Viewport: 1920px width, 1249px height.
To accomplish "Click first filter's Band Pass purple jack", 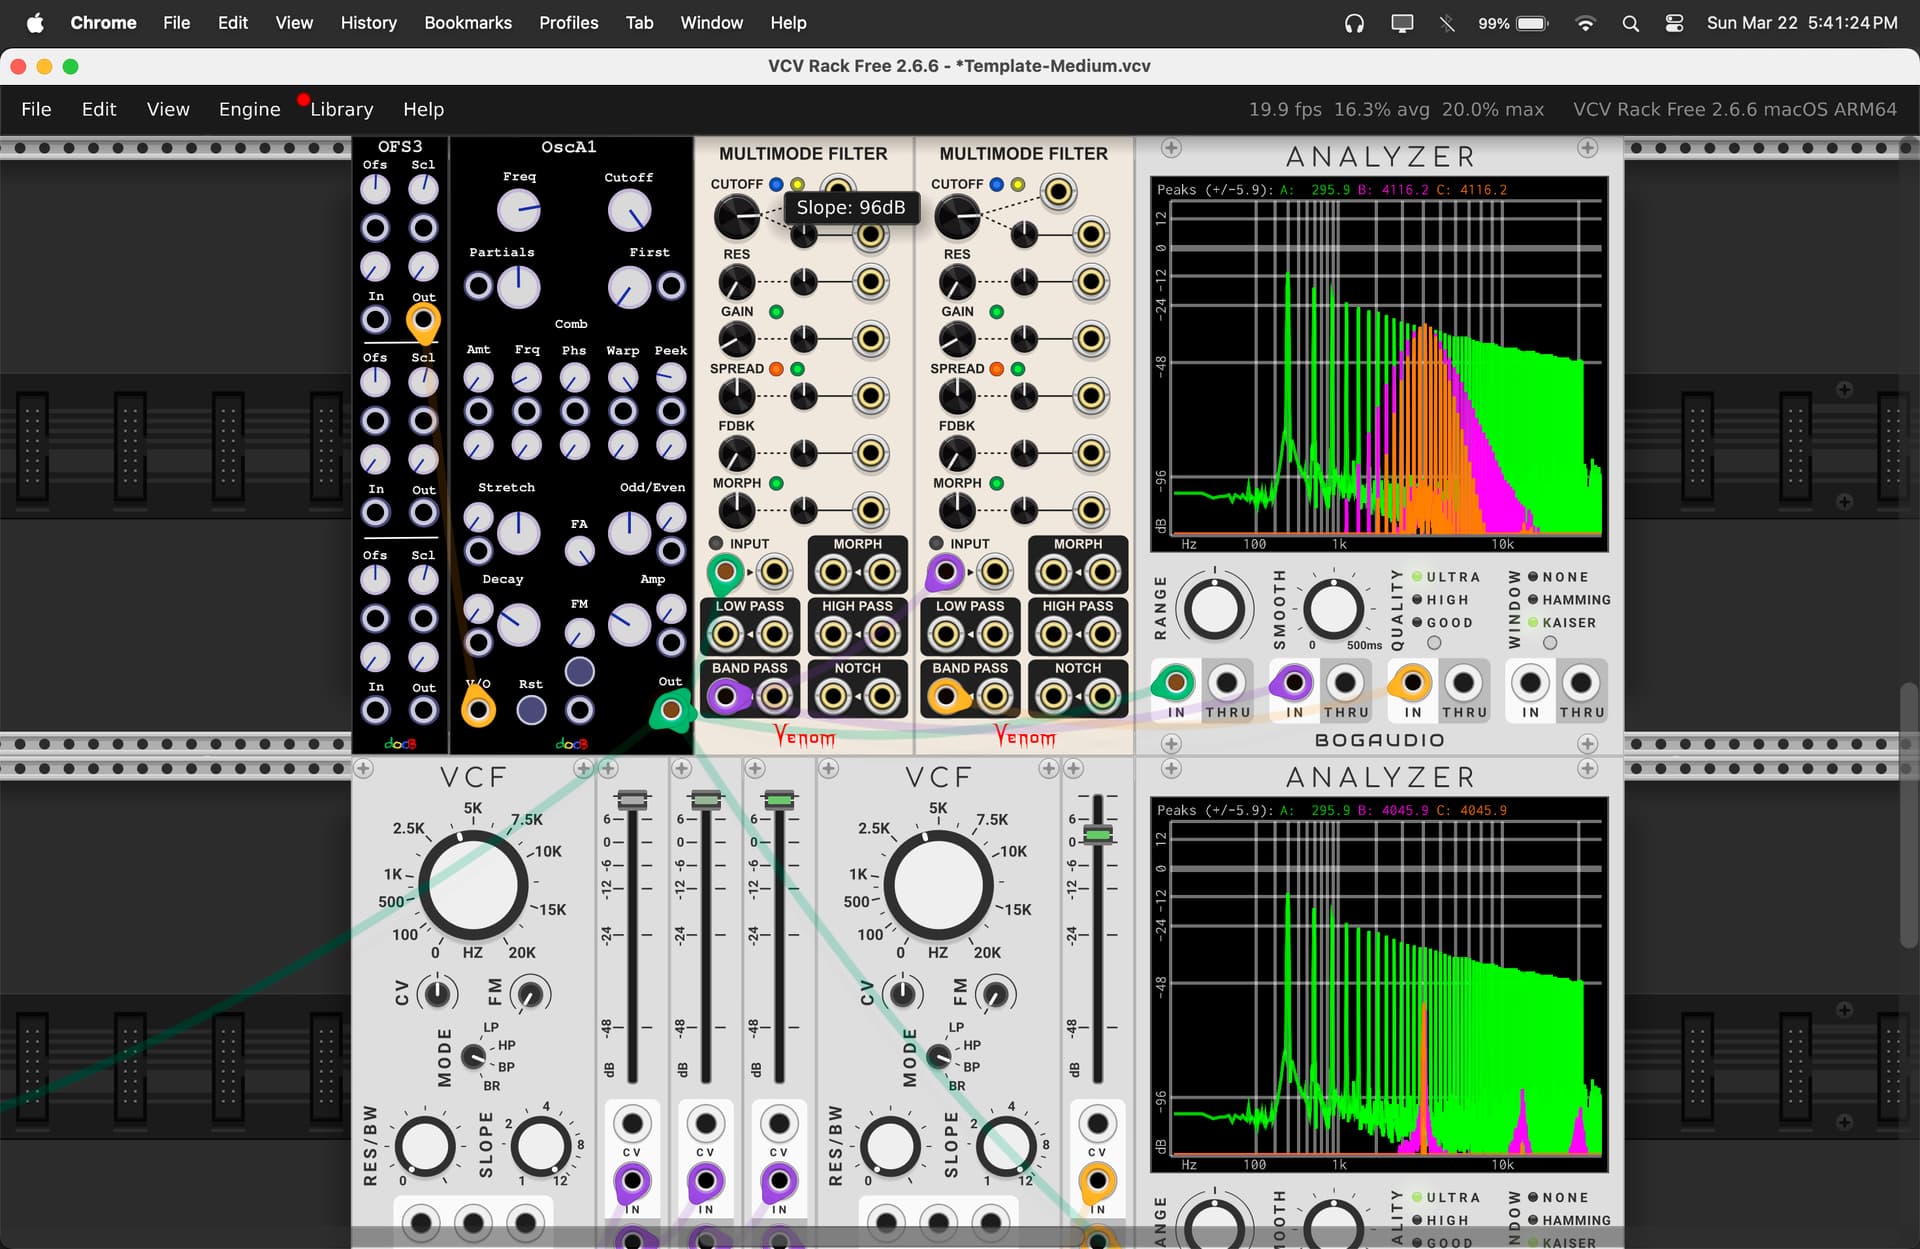I will point(726,696).
